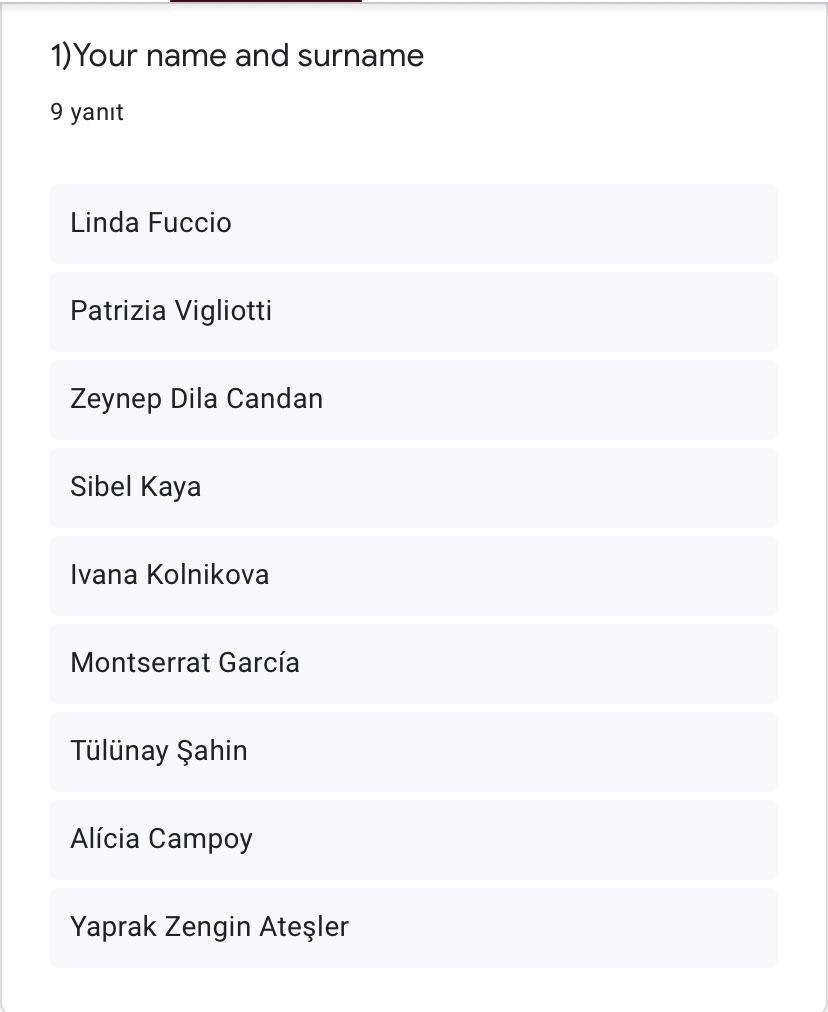Click the surname "Kaya" text
Viewport: 828px width, 1012px height.
click(x=170, y=487)
